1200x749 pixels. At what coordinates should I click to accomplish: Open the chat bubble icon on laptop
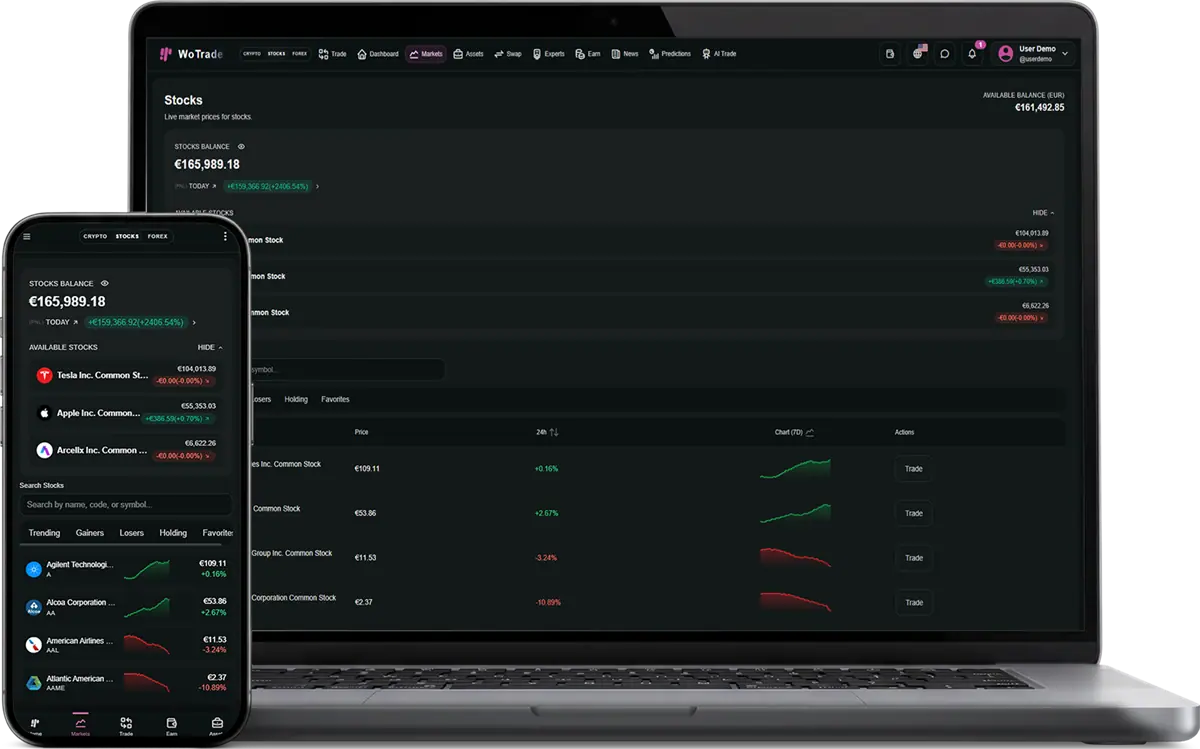click(x=944, y=54)
